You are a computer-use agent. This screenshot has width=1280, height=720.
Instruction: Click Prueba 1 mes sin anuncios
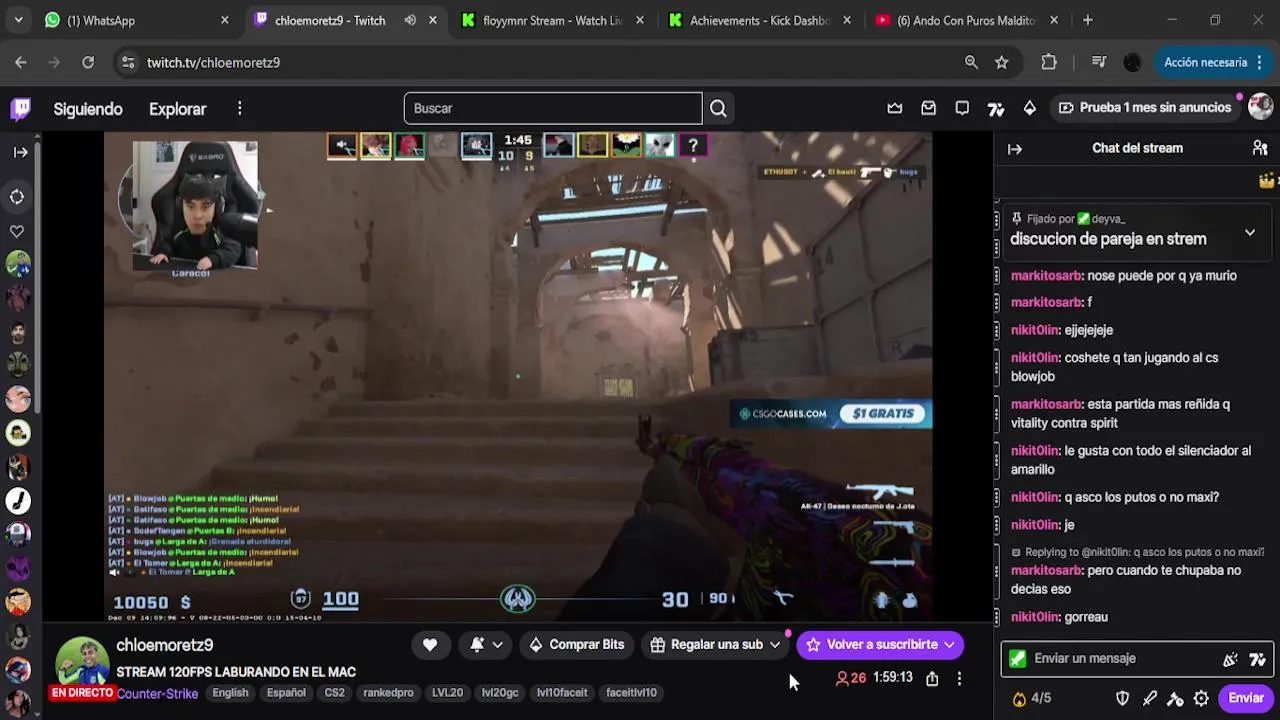pos(1144,107)
